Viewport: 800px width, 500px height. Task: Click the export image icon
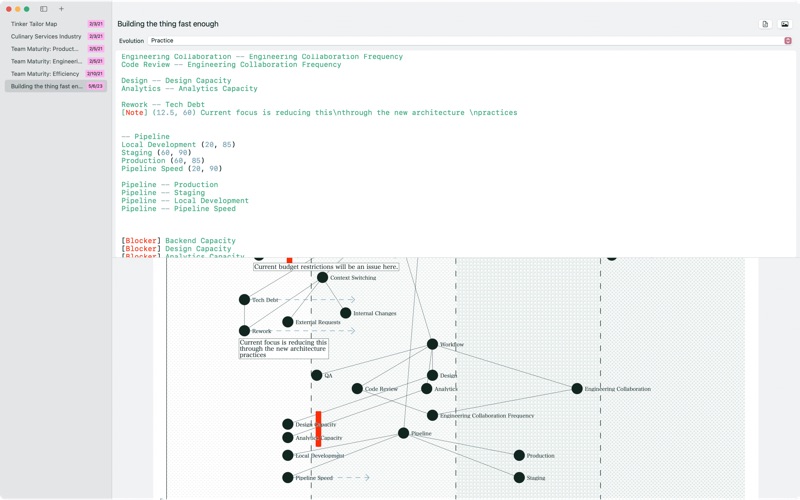[x=785, y=24]
